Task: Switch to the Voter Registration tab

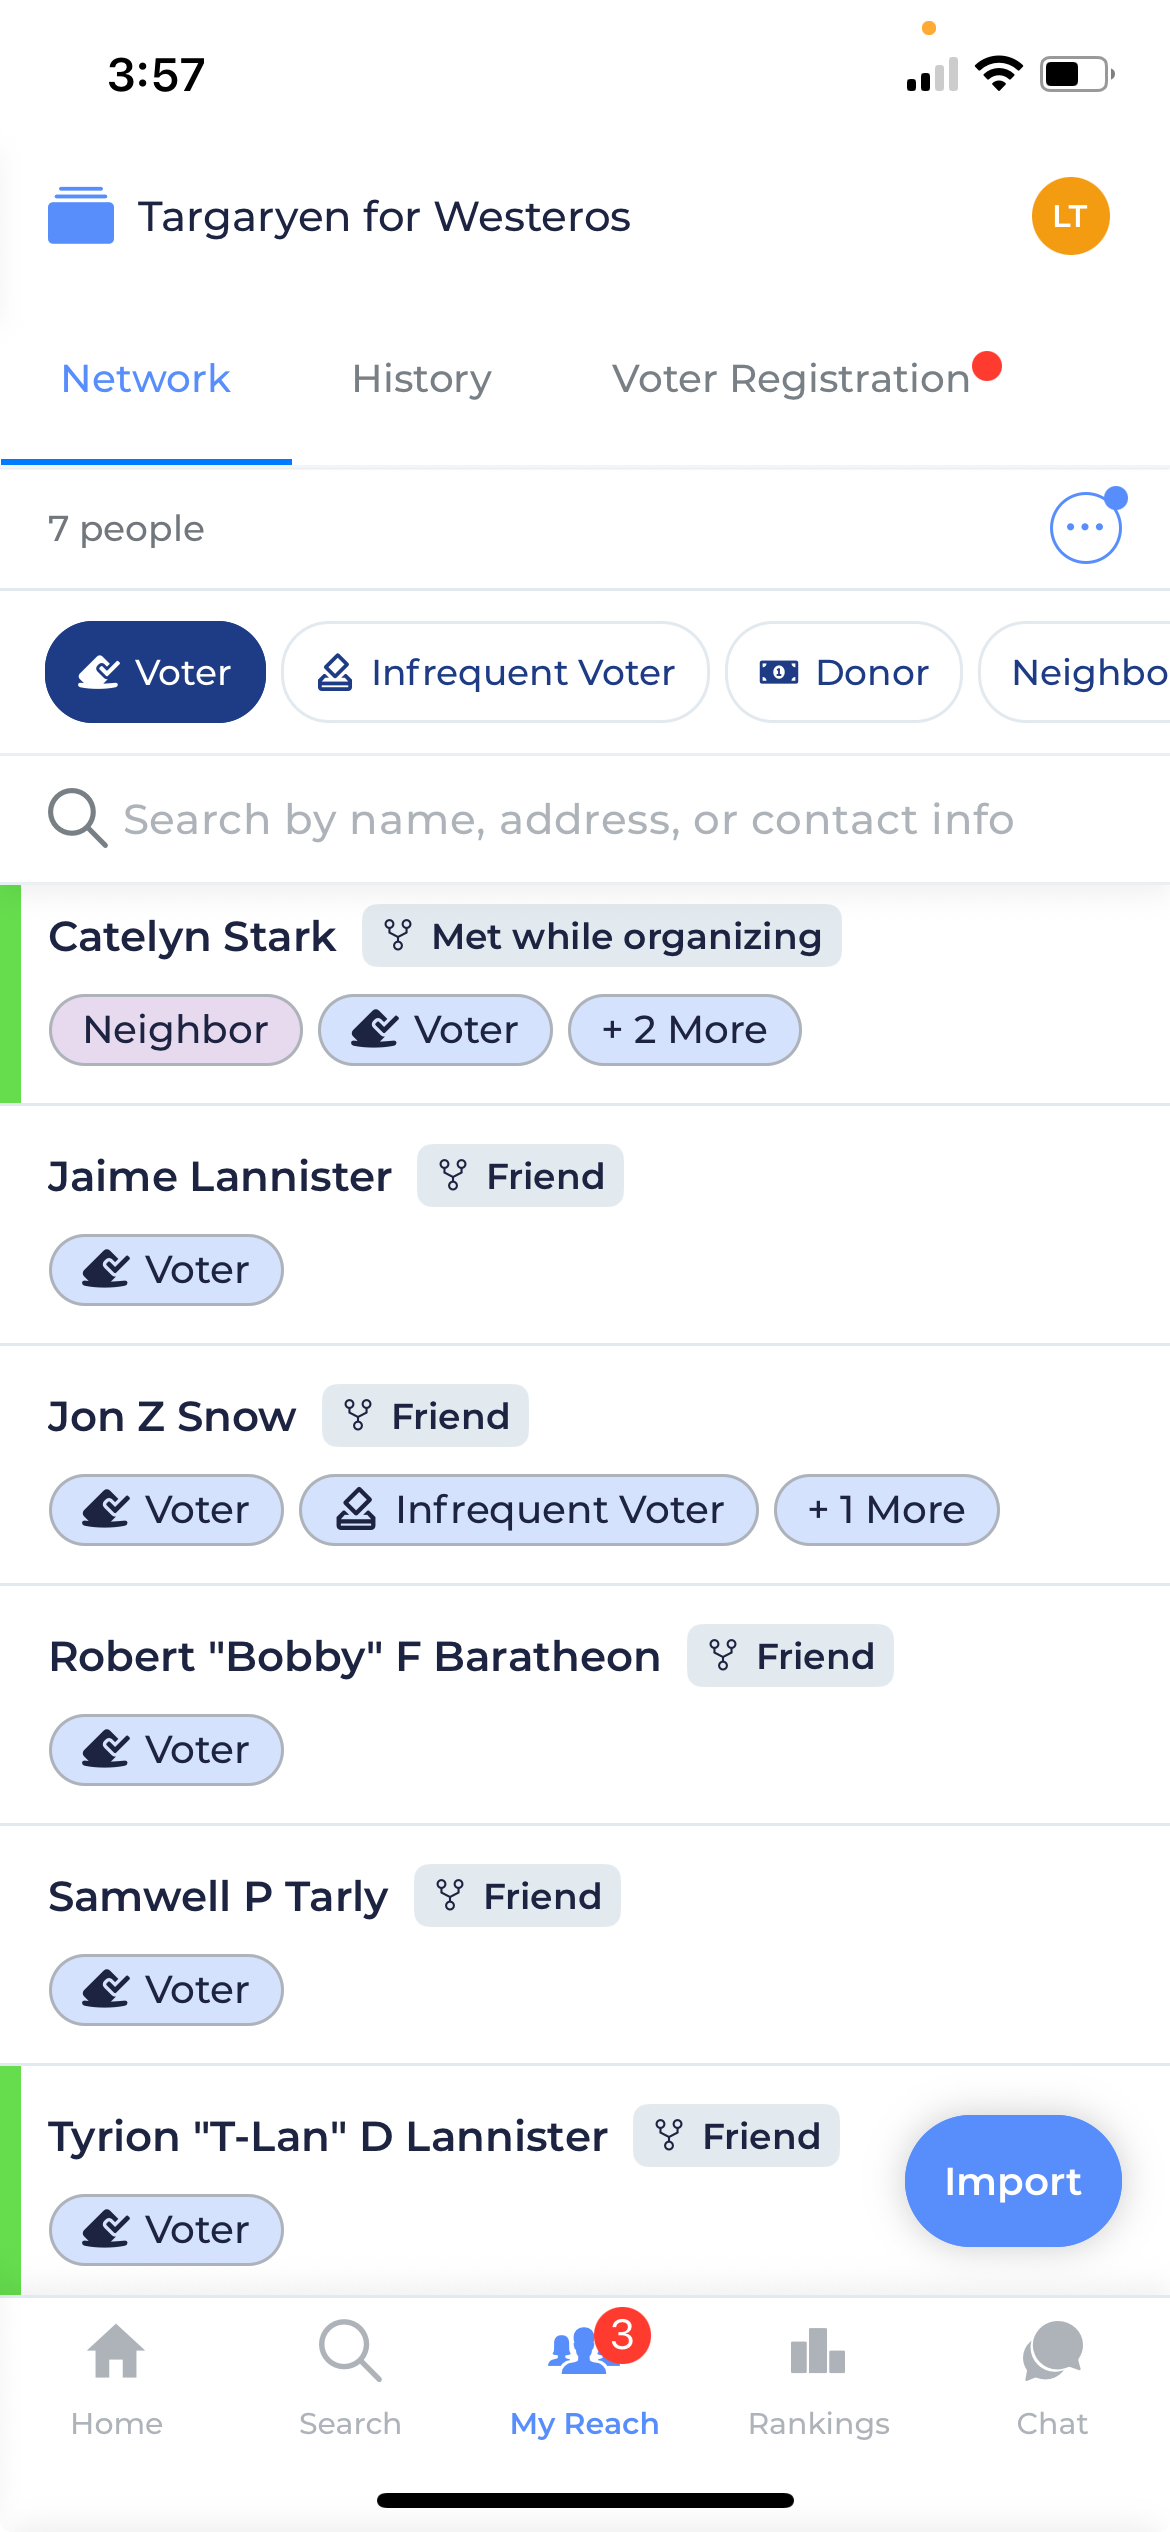Action: (x=791, y=379)
